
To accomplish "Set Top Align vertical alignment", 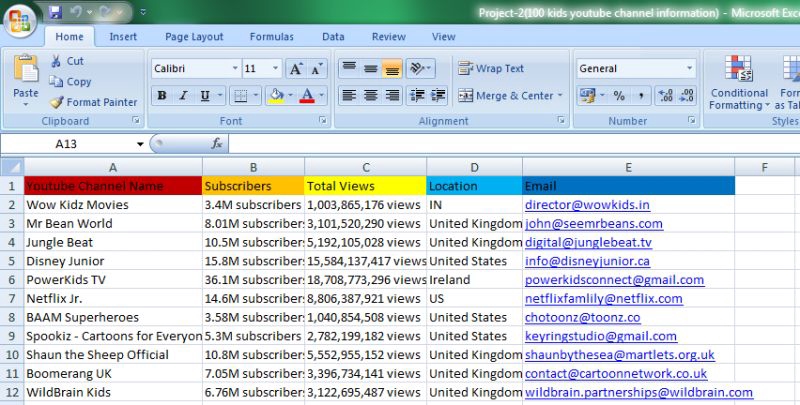I will tap(349, 68).
